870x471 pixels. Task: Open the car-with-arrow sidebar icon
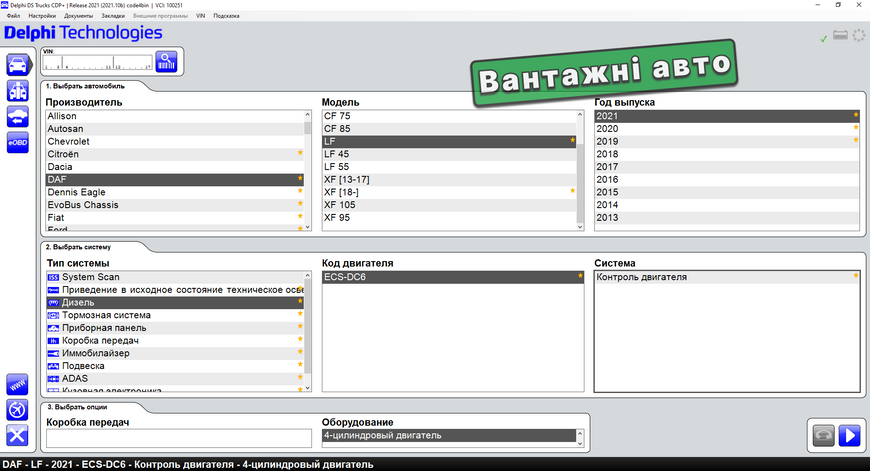[x=18, y=117]
